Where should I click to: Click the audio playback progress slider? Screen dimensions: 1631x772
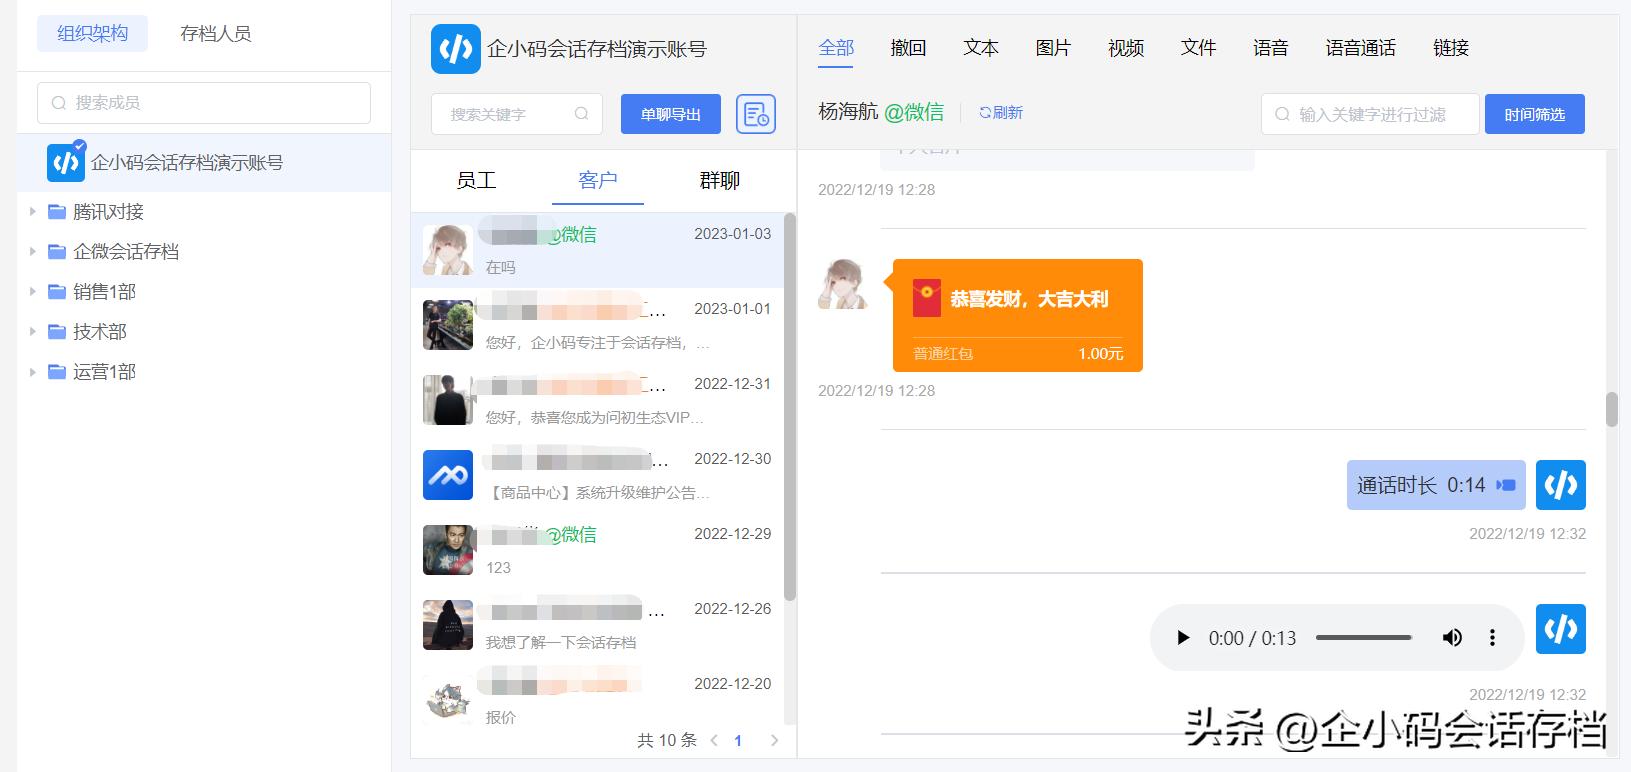(x=1364, y=638)
